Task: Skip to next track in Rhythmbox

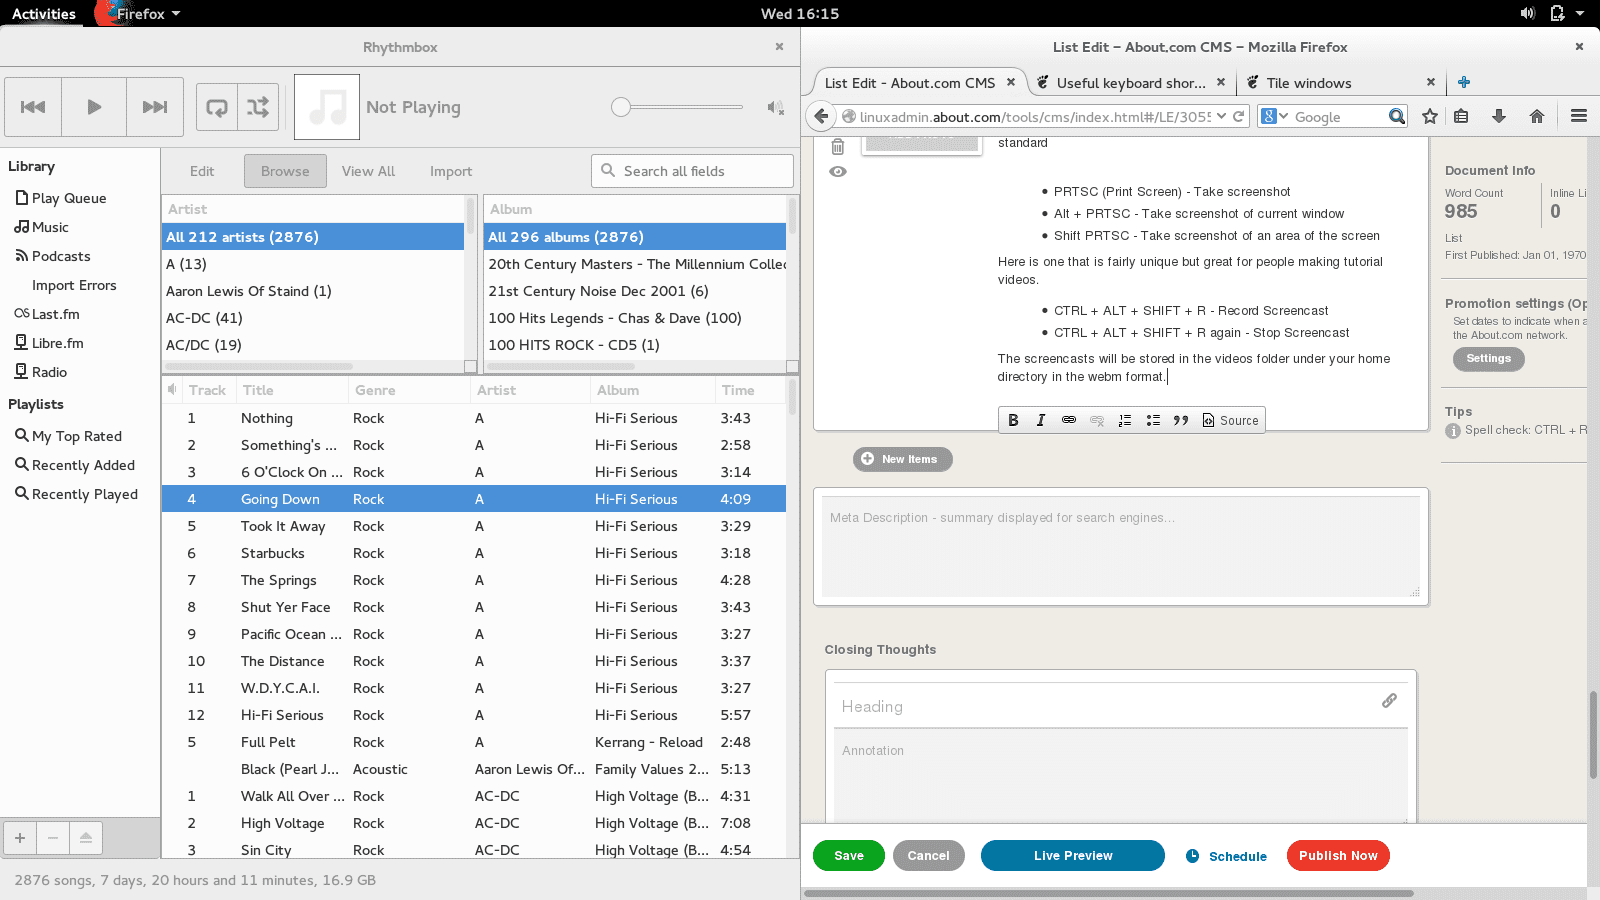Action: pyautogui.click(x=155, y=107)
